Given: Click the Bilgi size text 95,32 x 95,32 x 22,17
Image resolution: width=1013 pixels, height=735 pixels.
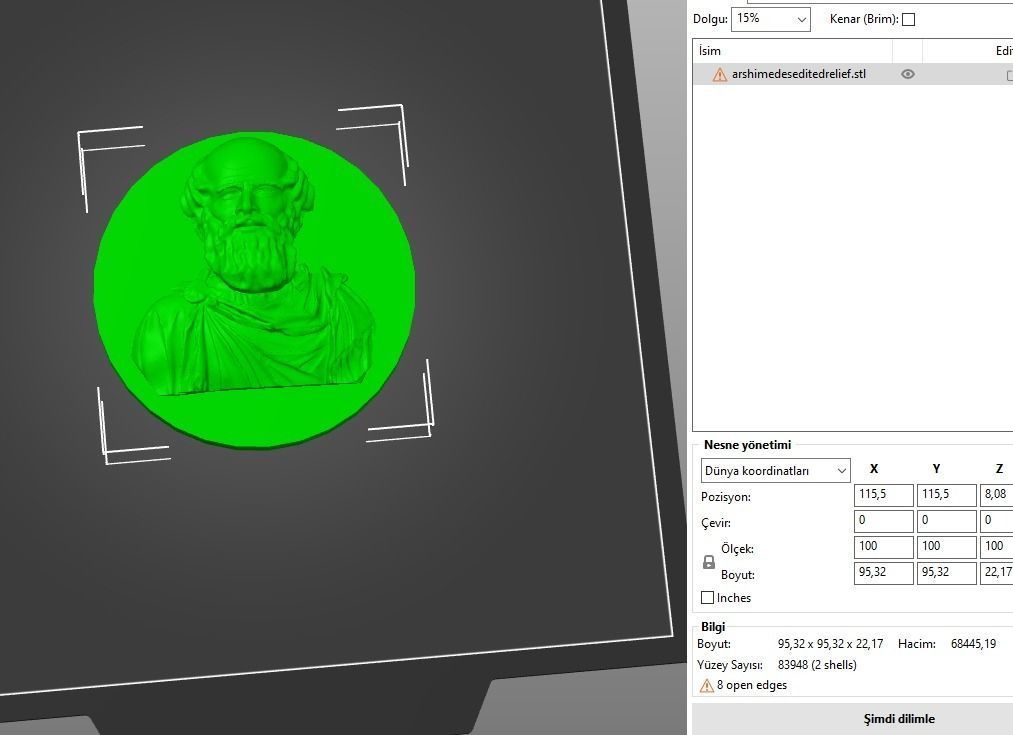Looking at the screenshot, I should (x=830, y=644).
